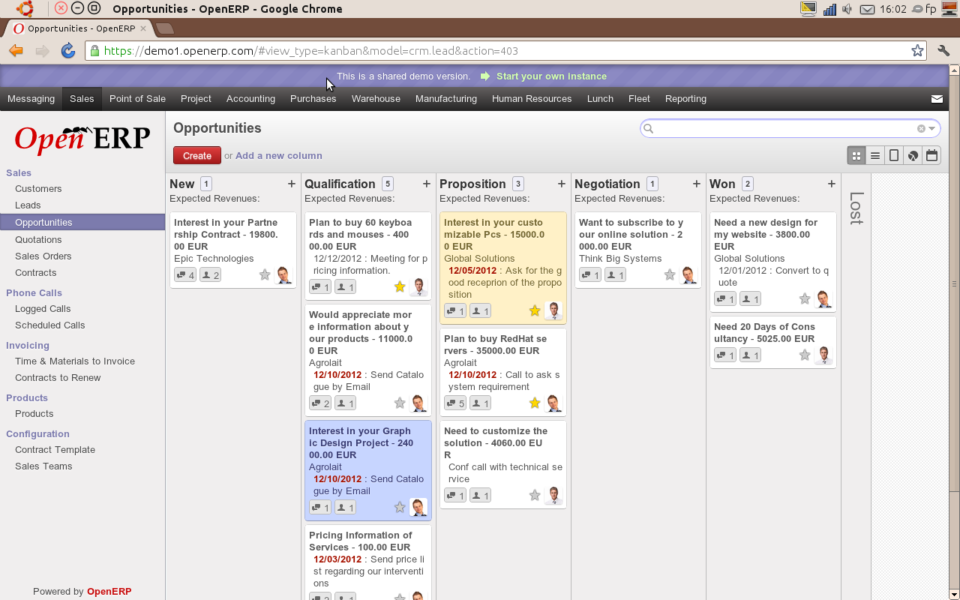Click the Chrome address bar URL
The image size is (960, 600).
(x=311, y=51)
